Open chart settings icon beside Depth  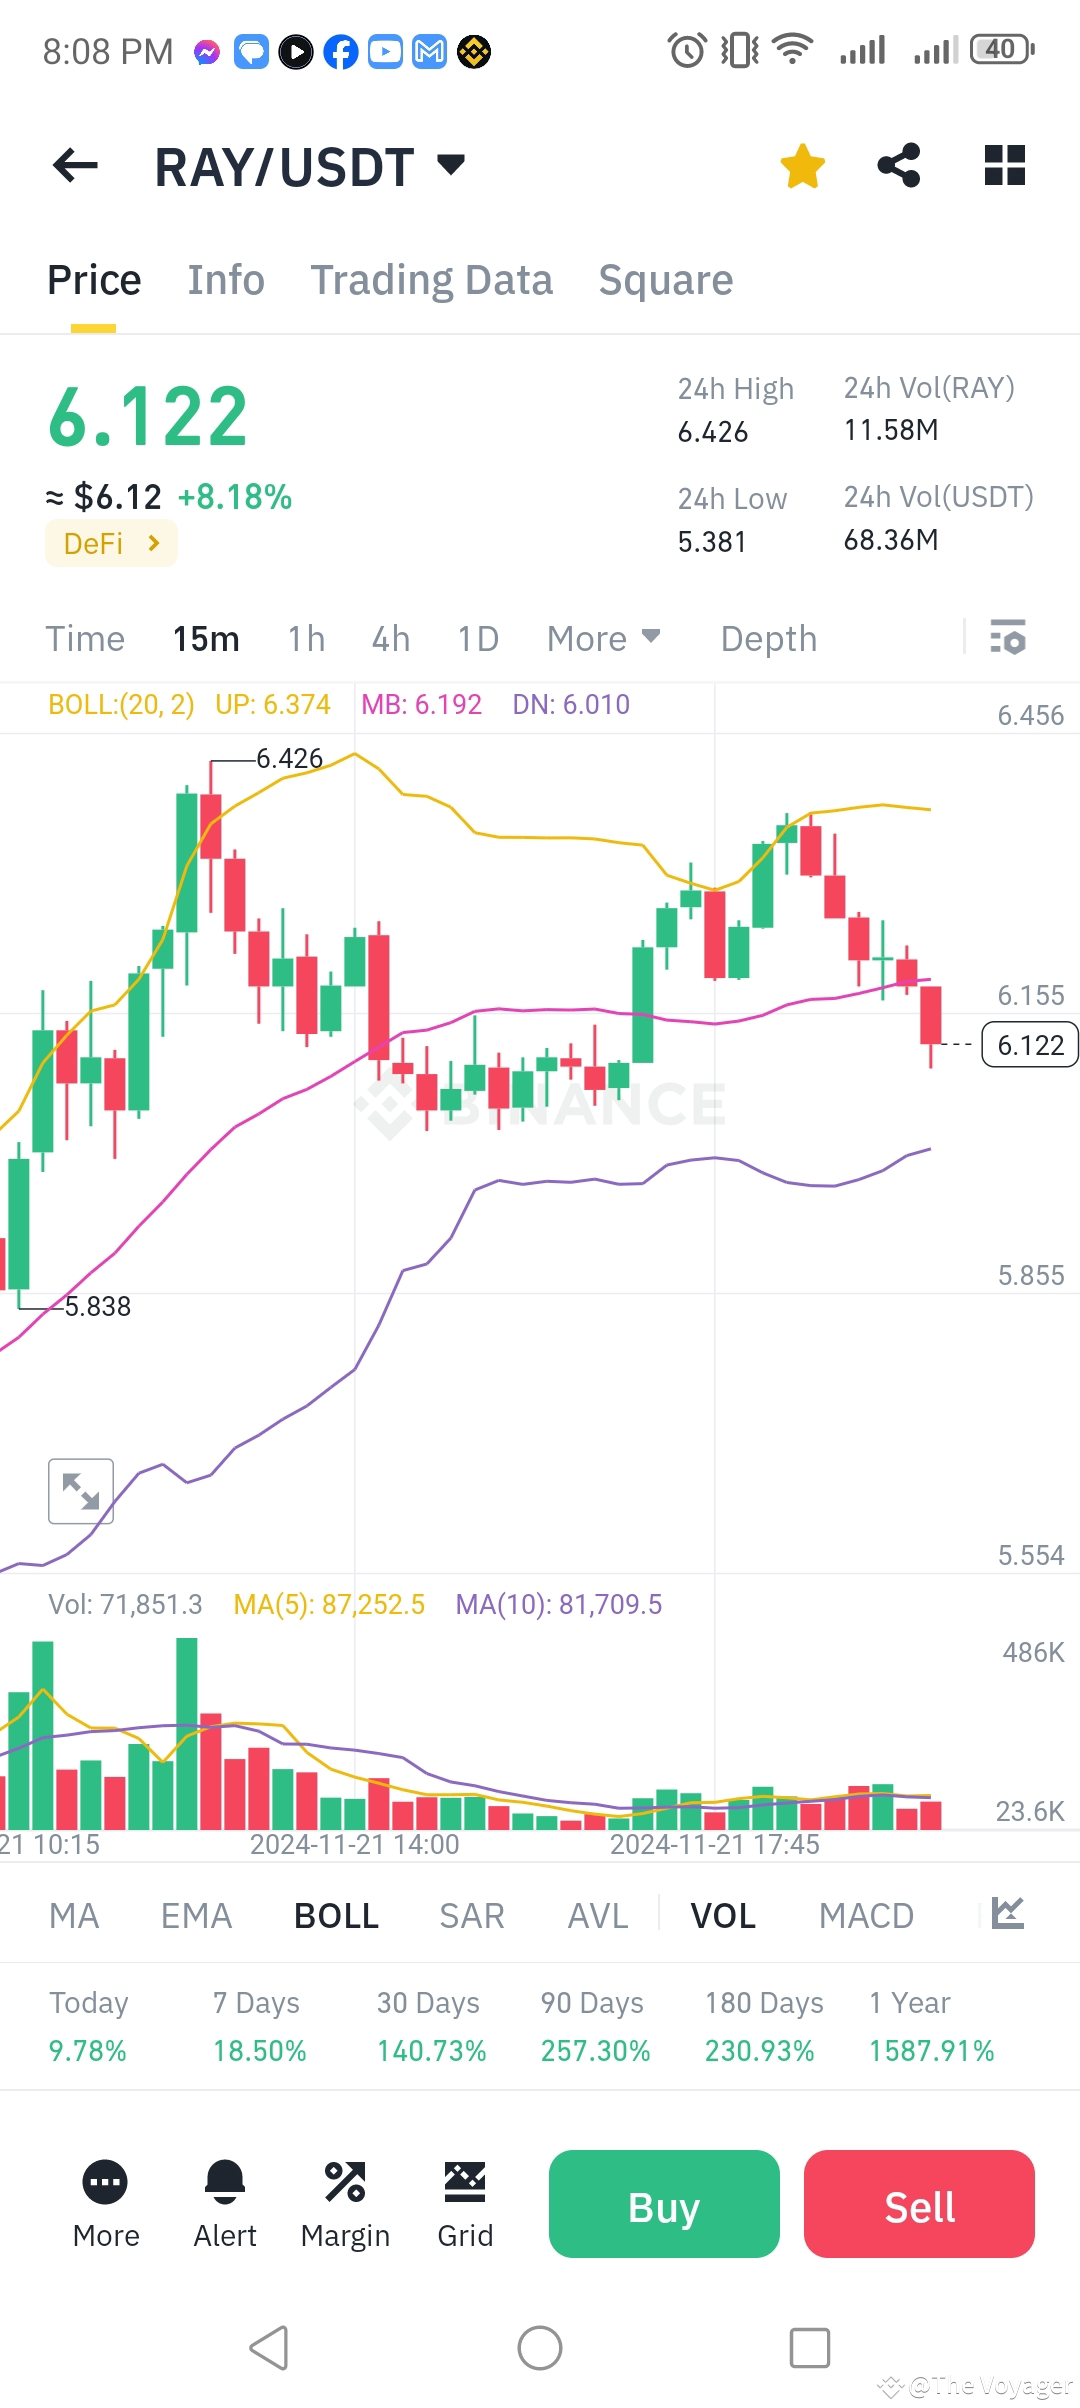tap(1008, 637)
